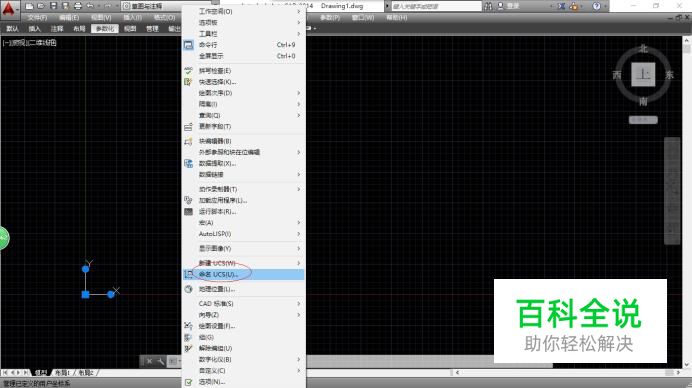The image size is (692, 388).
Task: Select 工作空间(O) menu entry
Action: [x=244, y=11]
